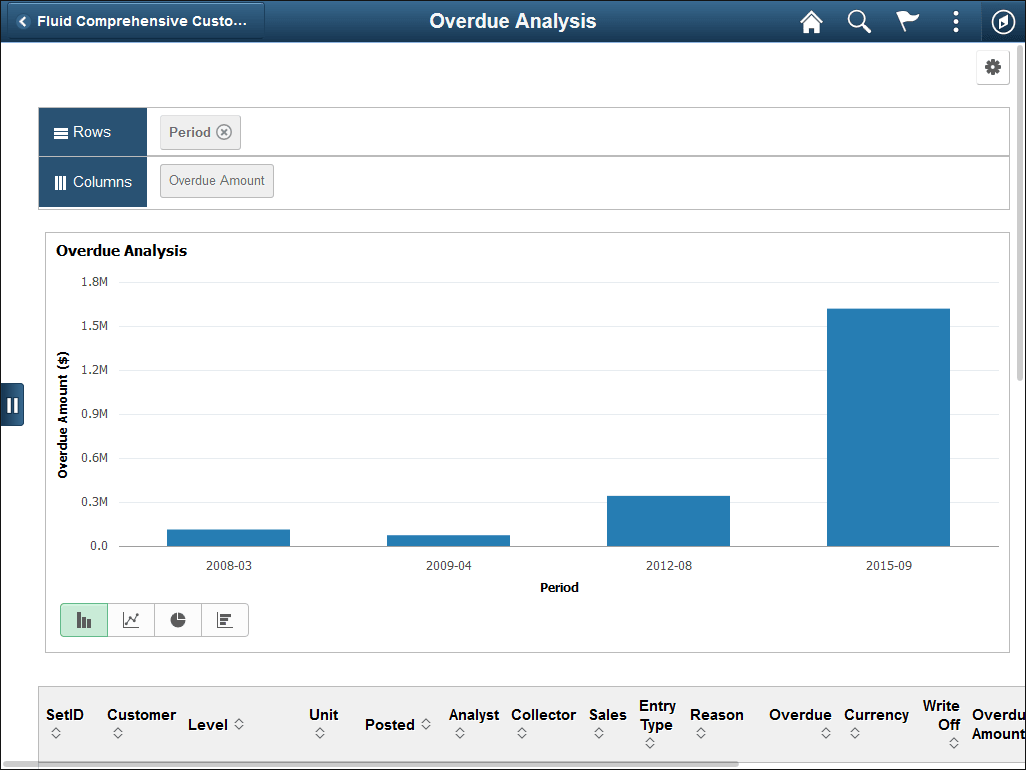
Task: Toggle sorting on the Customer column
Action: pyautogui.click(x=117, y=732)
